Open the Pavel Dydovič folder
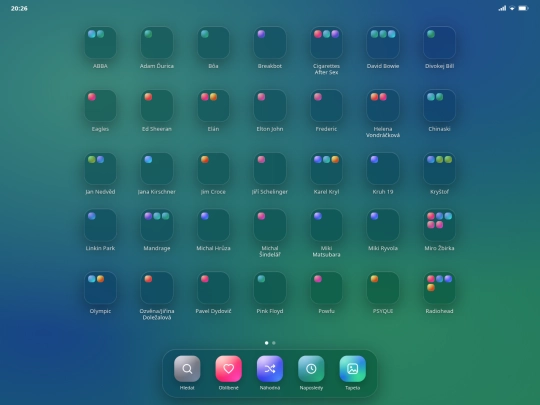 tap(213, 288)
